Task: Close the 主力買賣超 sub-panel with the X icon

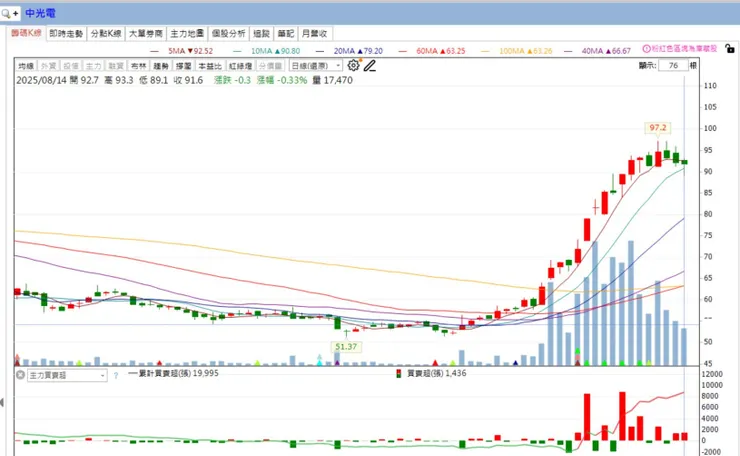Action: [20, 375]
